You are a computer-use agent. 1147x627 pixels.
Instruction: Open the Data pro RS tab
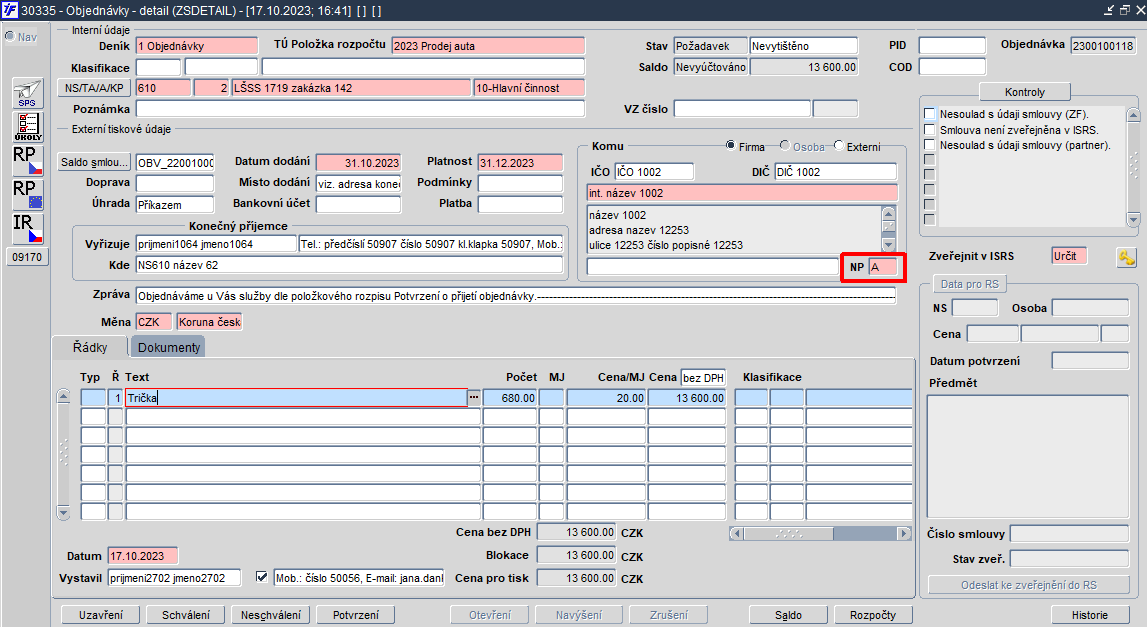point(969,284)
